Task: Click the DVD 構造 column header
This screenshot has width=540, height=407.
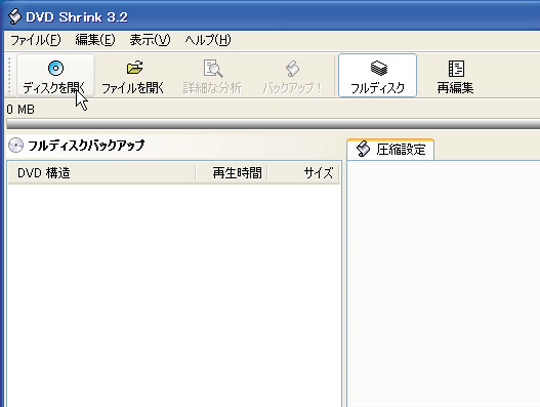Action: [x=102, y=173]
